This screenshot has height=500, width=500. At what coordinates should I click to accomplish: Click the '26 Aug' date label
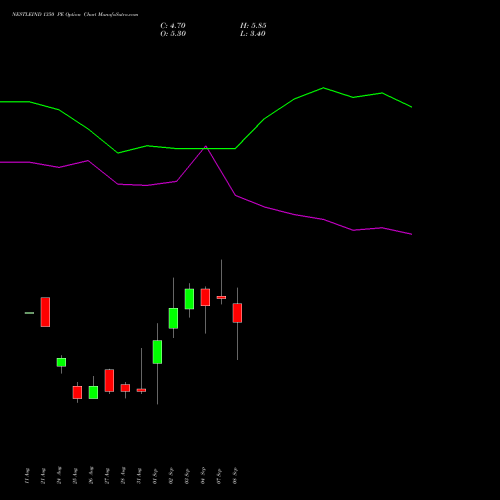coord(91,476)
